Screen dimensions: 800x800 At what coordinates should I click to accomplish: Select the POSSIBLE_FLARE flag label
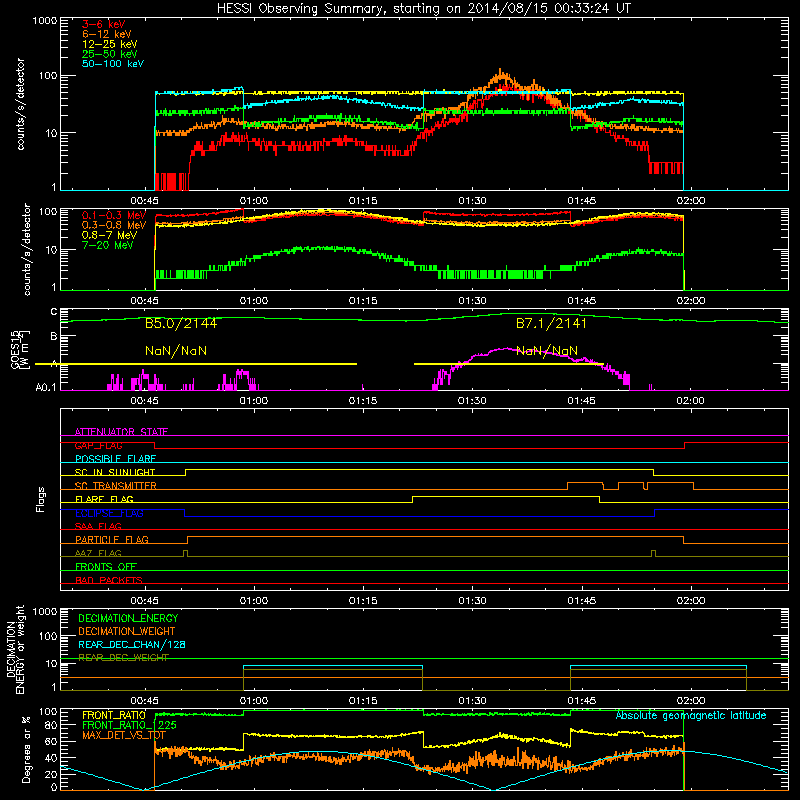[115, 459]
